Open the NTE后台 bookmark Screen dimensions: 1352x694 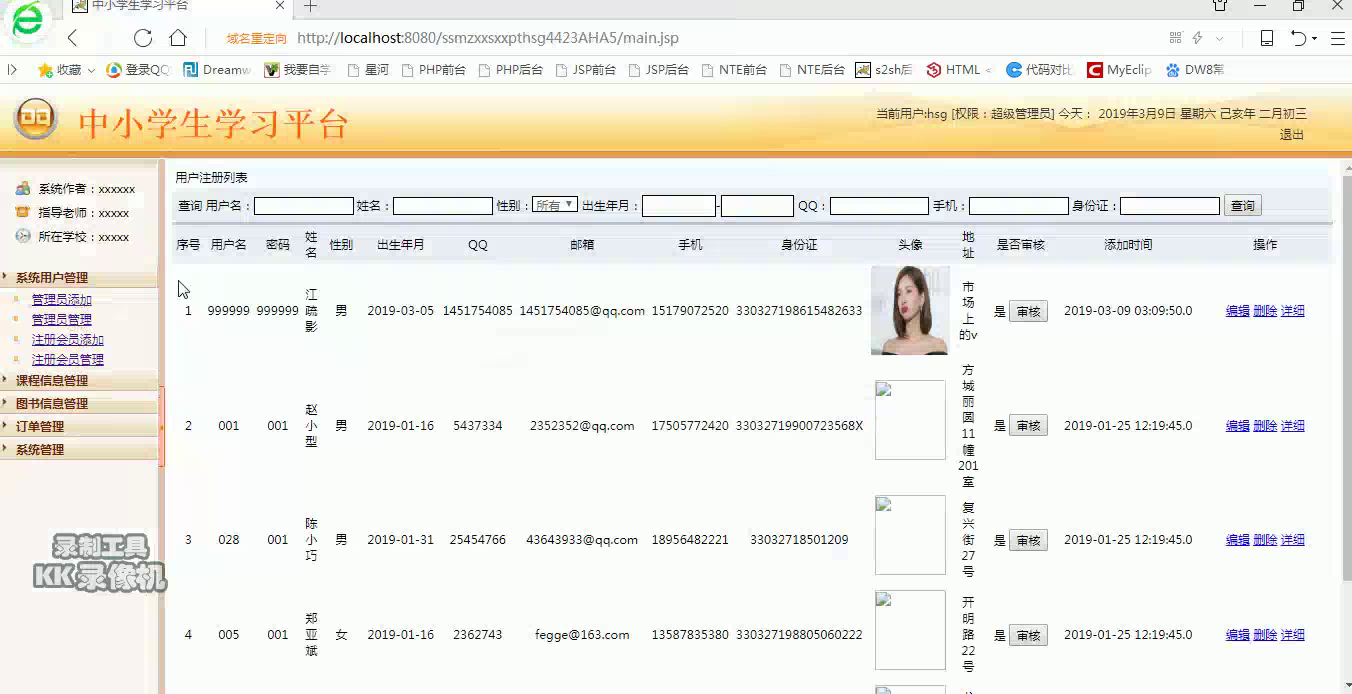[812, 70]
